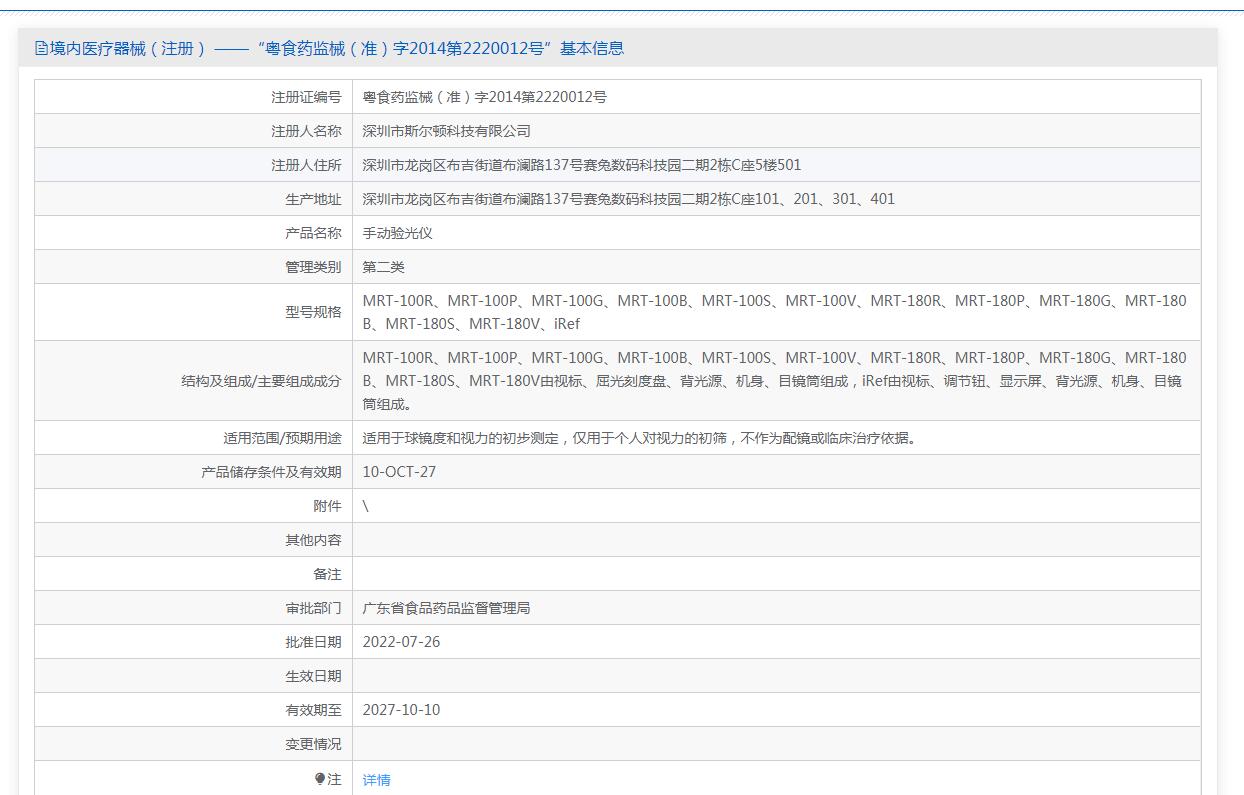Click the 审批部门 label
This screenshot has width=1244, height=795.
tap(313, 608)
